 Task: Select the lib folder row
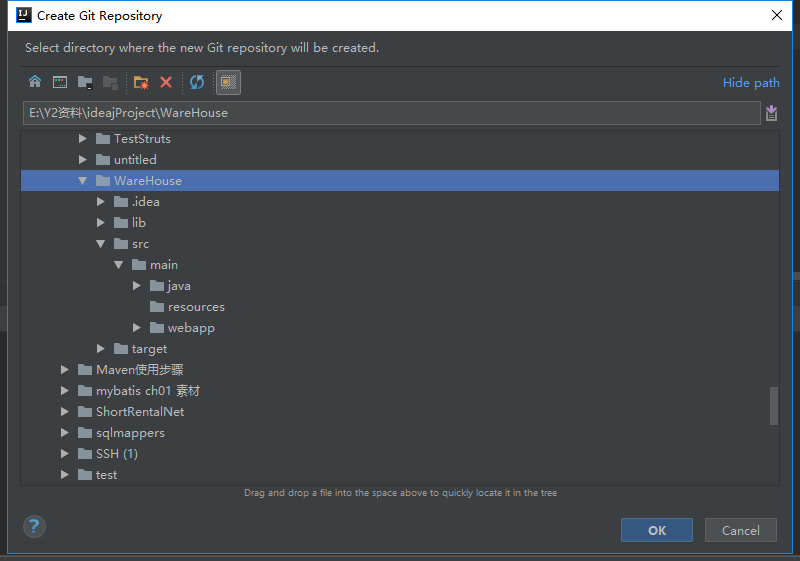click(x=399, y=223)
